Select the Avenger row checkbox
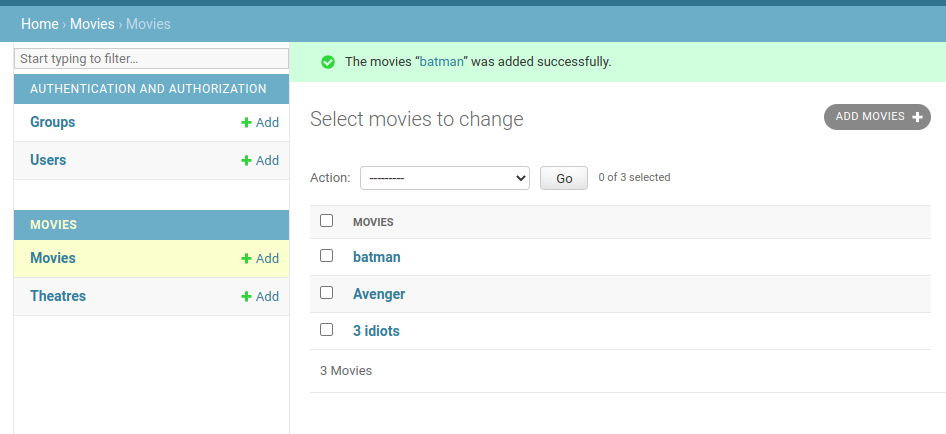Image resolution: width=946 pixels, height=434 pixels. pyautogui.click(x=326, y=293)
